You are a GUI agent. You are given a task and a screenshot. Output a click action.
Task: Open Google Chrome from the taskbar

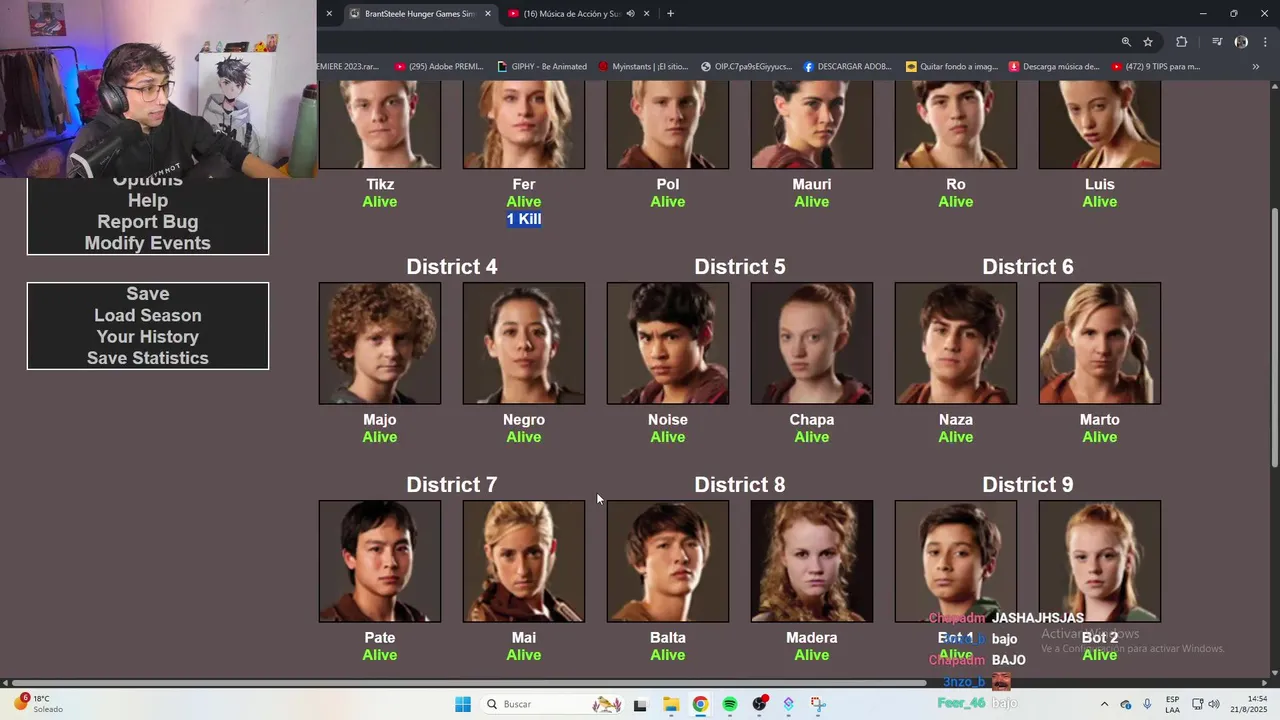pos(700,704)
